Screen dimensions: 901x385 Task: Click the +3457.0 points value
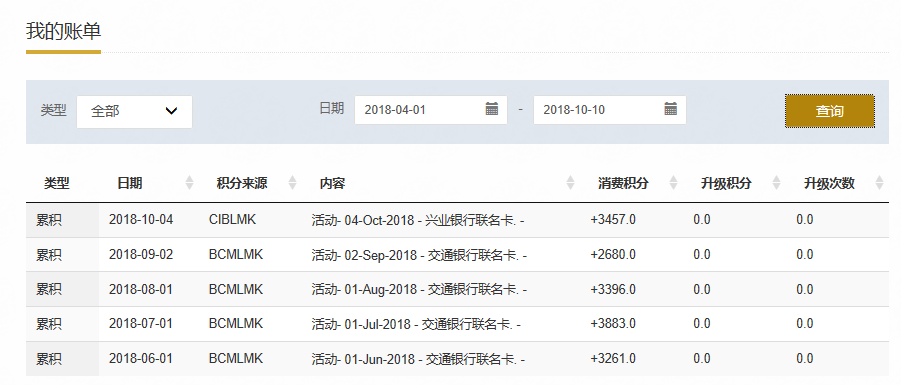tap(613, 220)
